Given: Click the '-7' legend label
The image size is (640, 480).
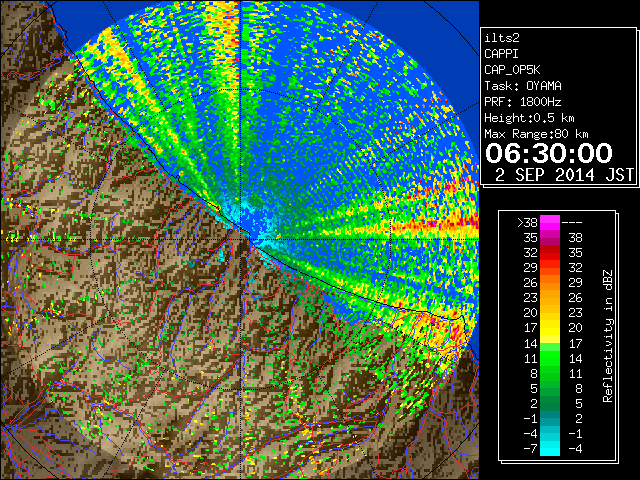Looking at the screenshot, I should coord(530,449).
